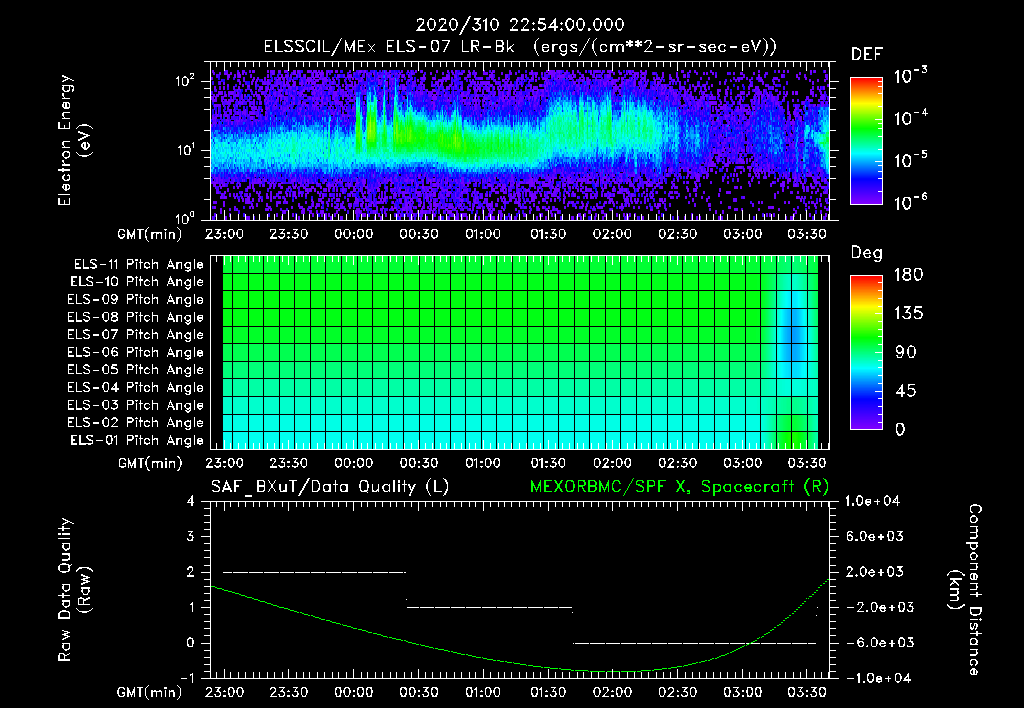Select the ELS-07 Pitch Angle row label
The height and width of the screenshot is (708, 1024).
coord(135,334)
